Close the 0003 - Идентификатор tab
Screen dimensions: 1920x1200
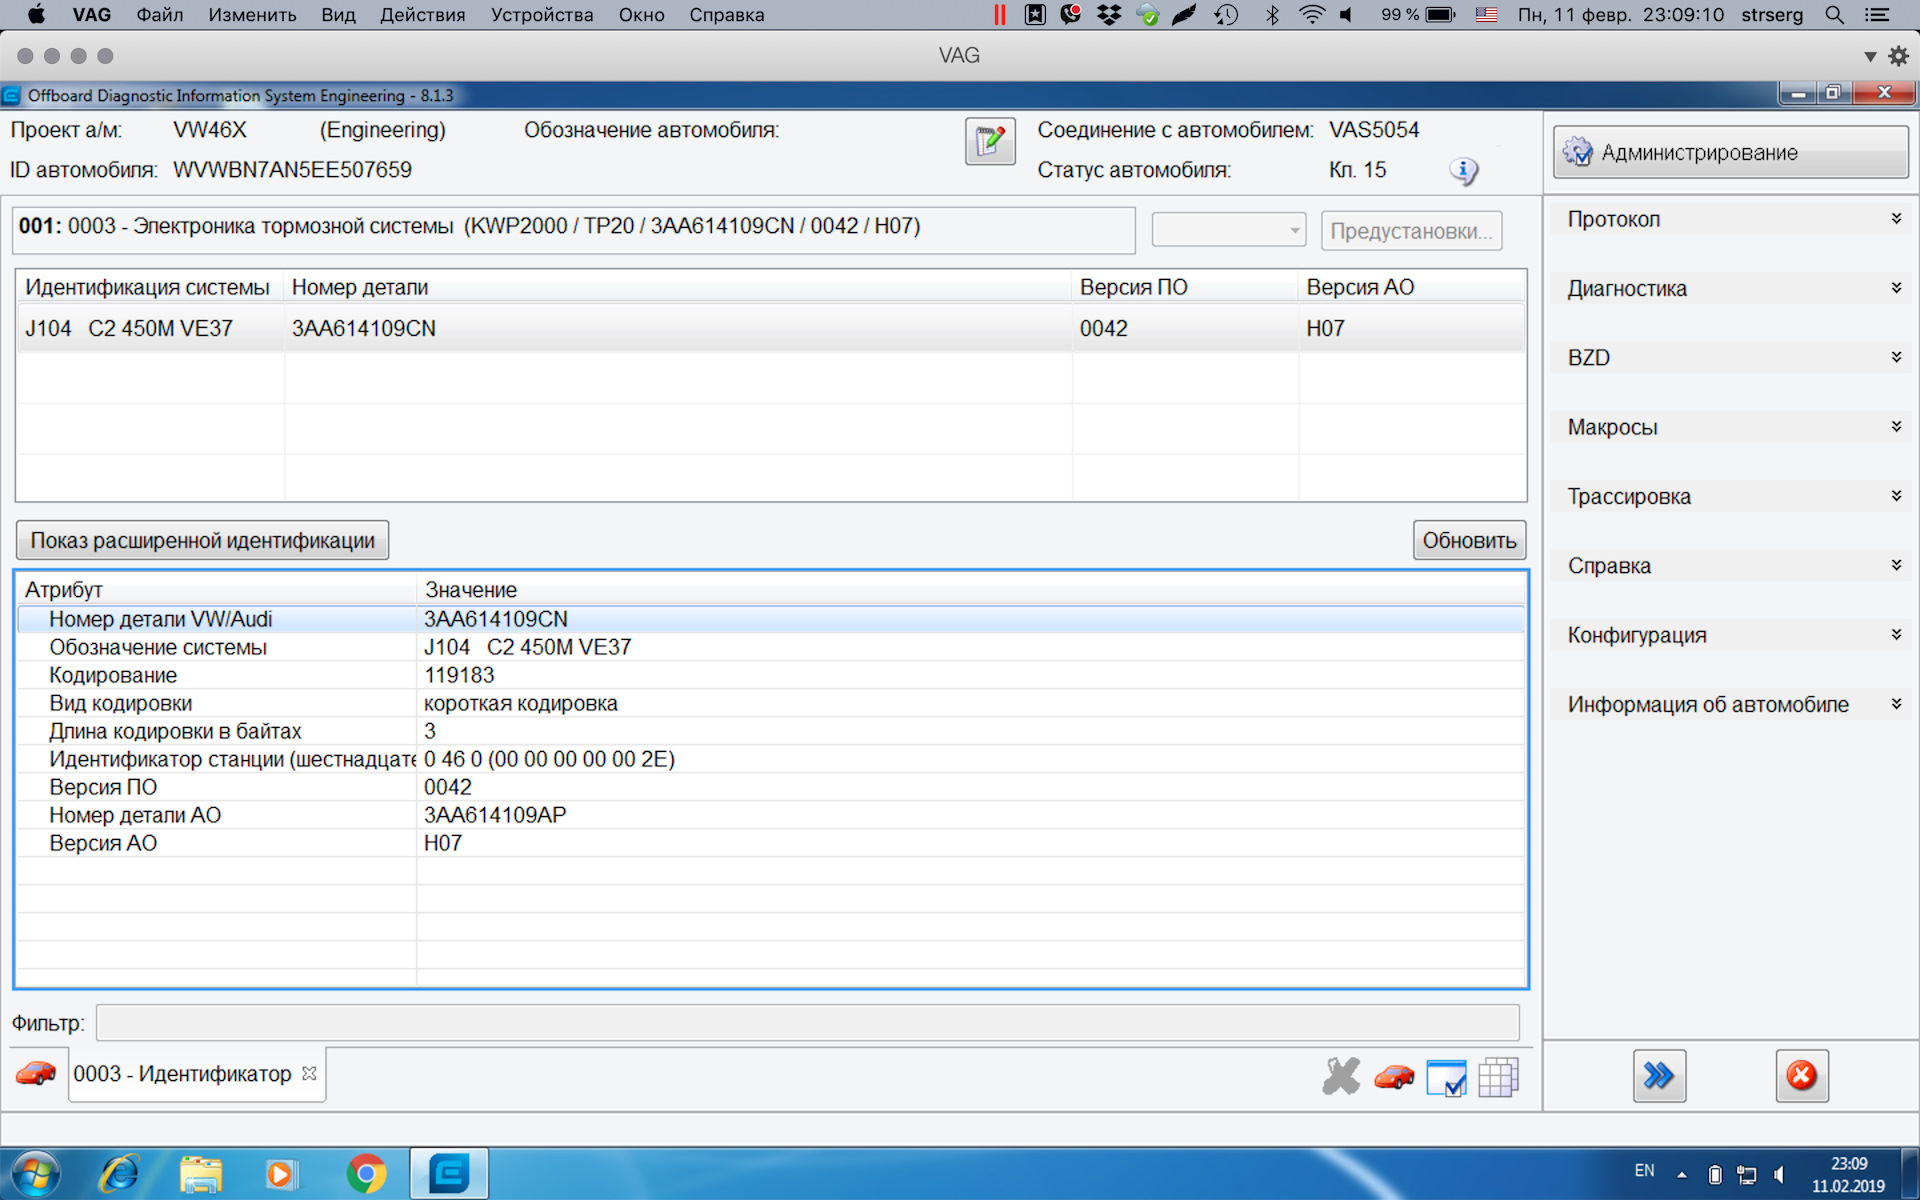[x=310, y=1073]
